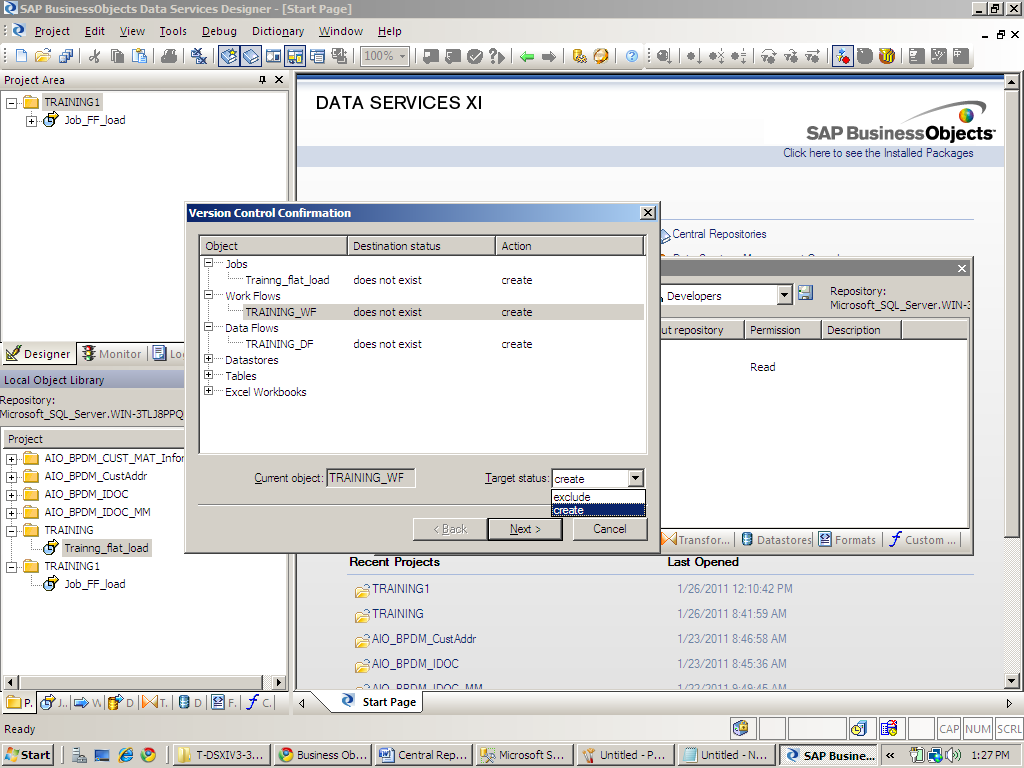Toggle the Project Area toolbar icon
This screenshot has width=1024, height=768.
tap(295, 56)
